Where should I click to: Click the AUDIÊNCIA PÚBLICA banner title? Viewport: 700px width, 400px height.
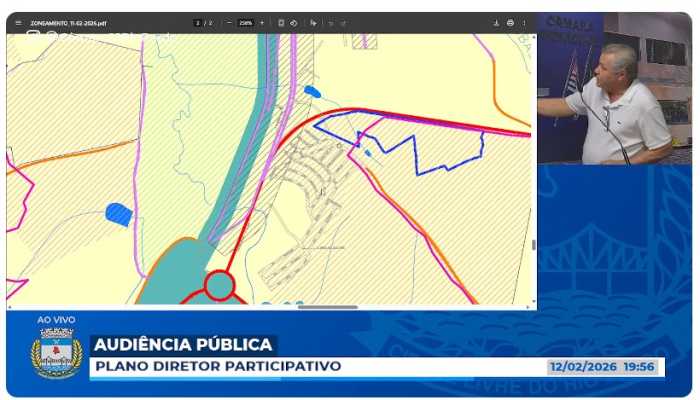182,344
